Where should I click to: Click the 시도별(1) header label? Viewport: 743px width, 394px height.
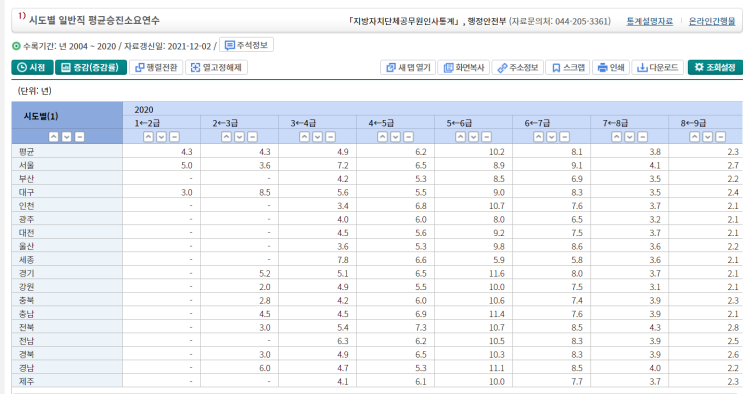[41, 116]
